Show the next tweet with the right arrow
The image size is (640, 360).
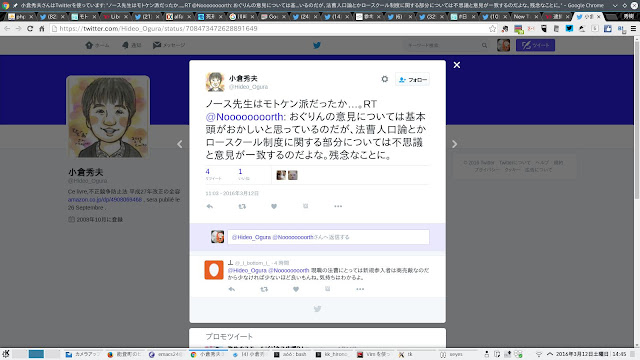(x=454, y=144)
